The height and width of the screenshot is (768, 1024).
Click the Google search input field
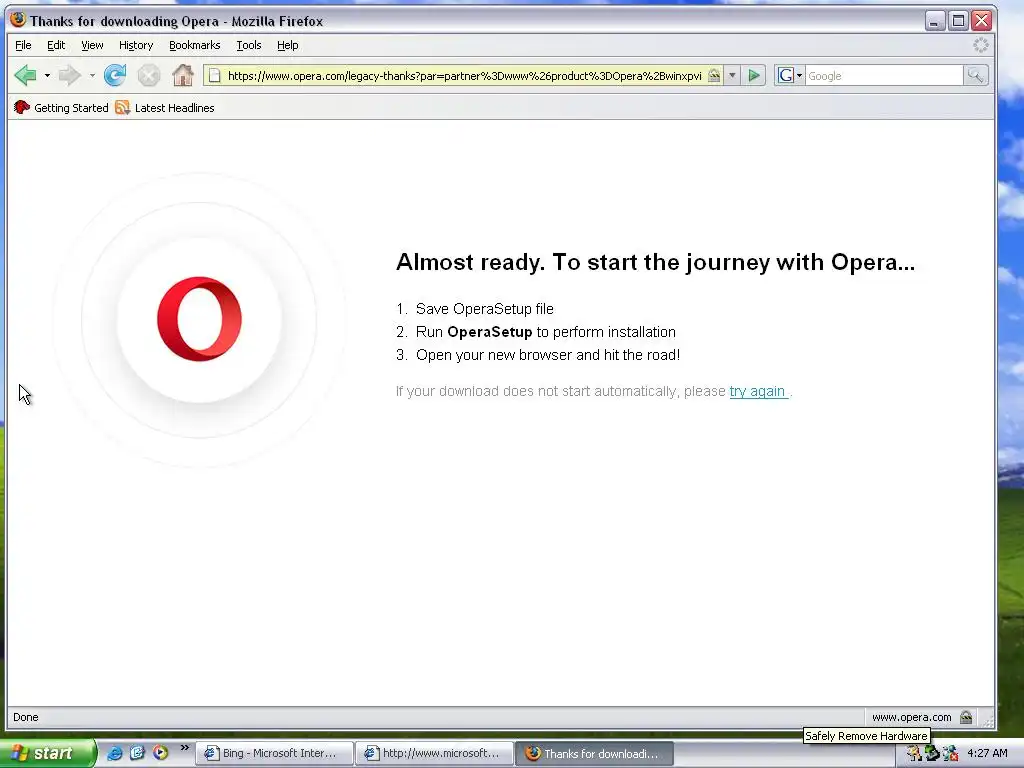(884, 76)
